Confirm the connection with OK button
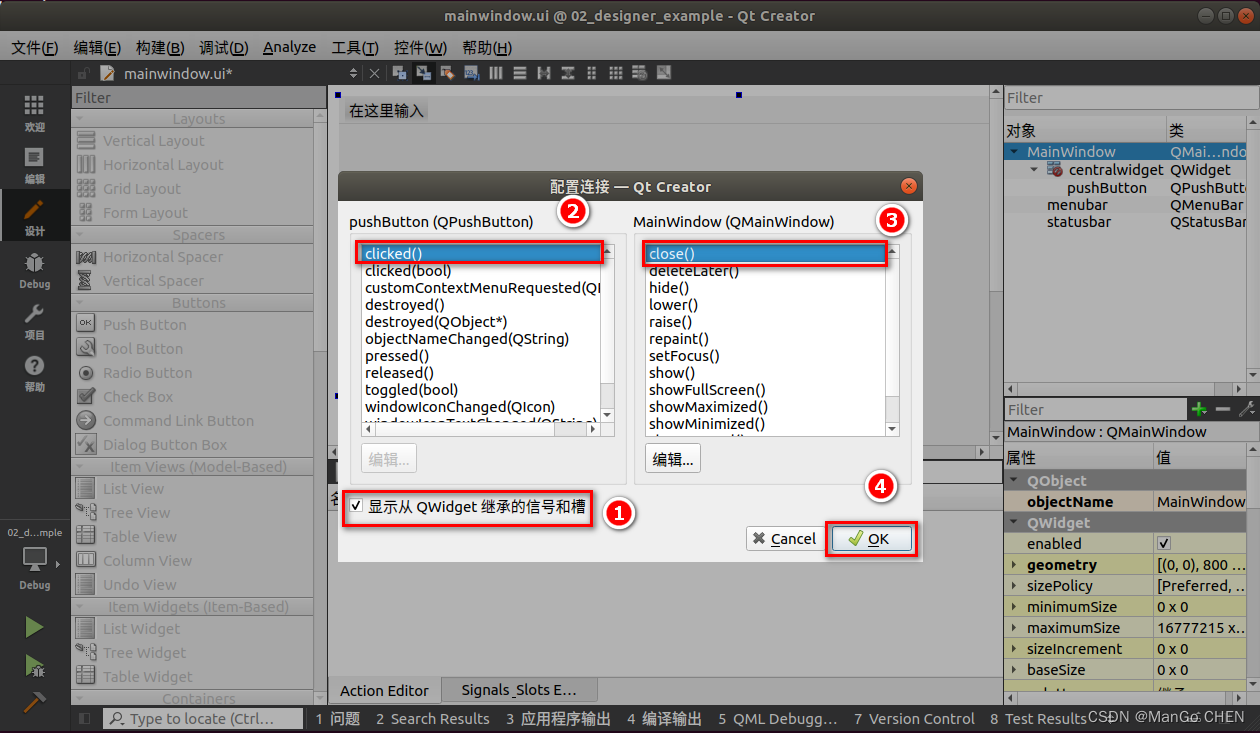Screen dimensions: 1260x733 870,539
